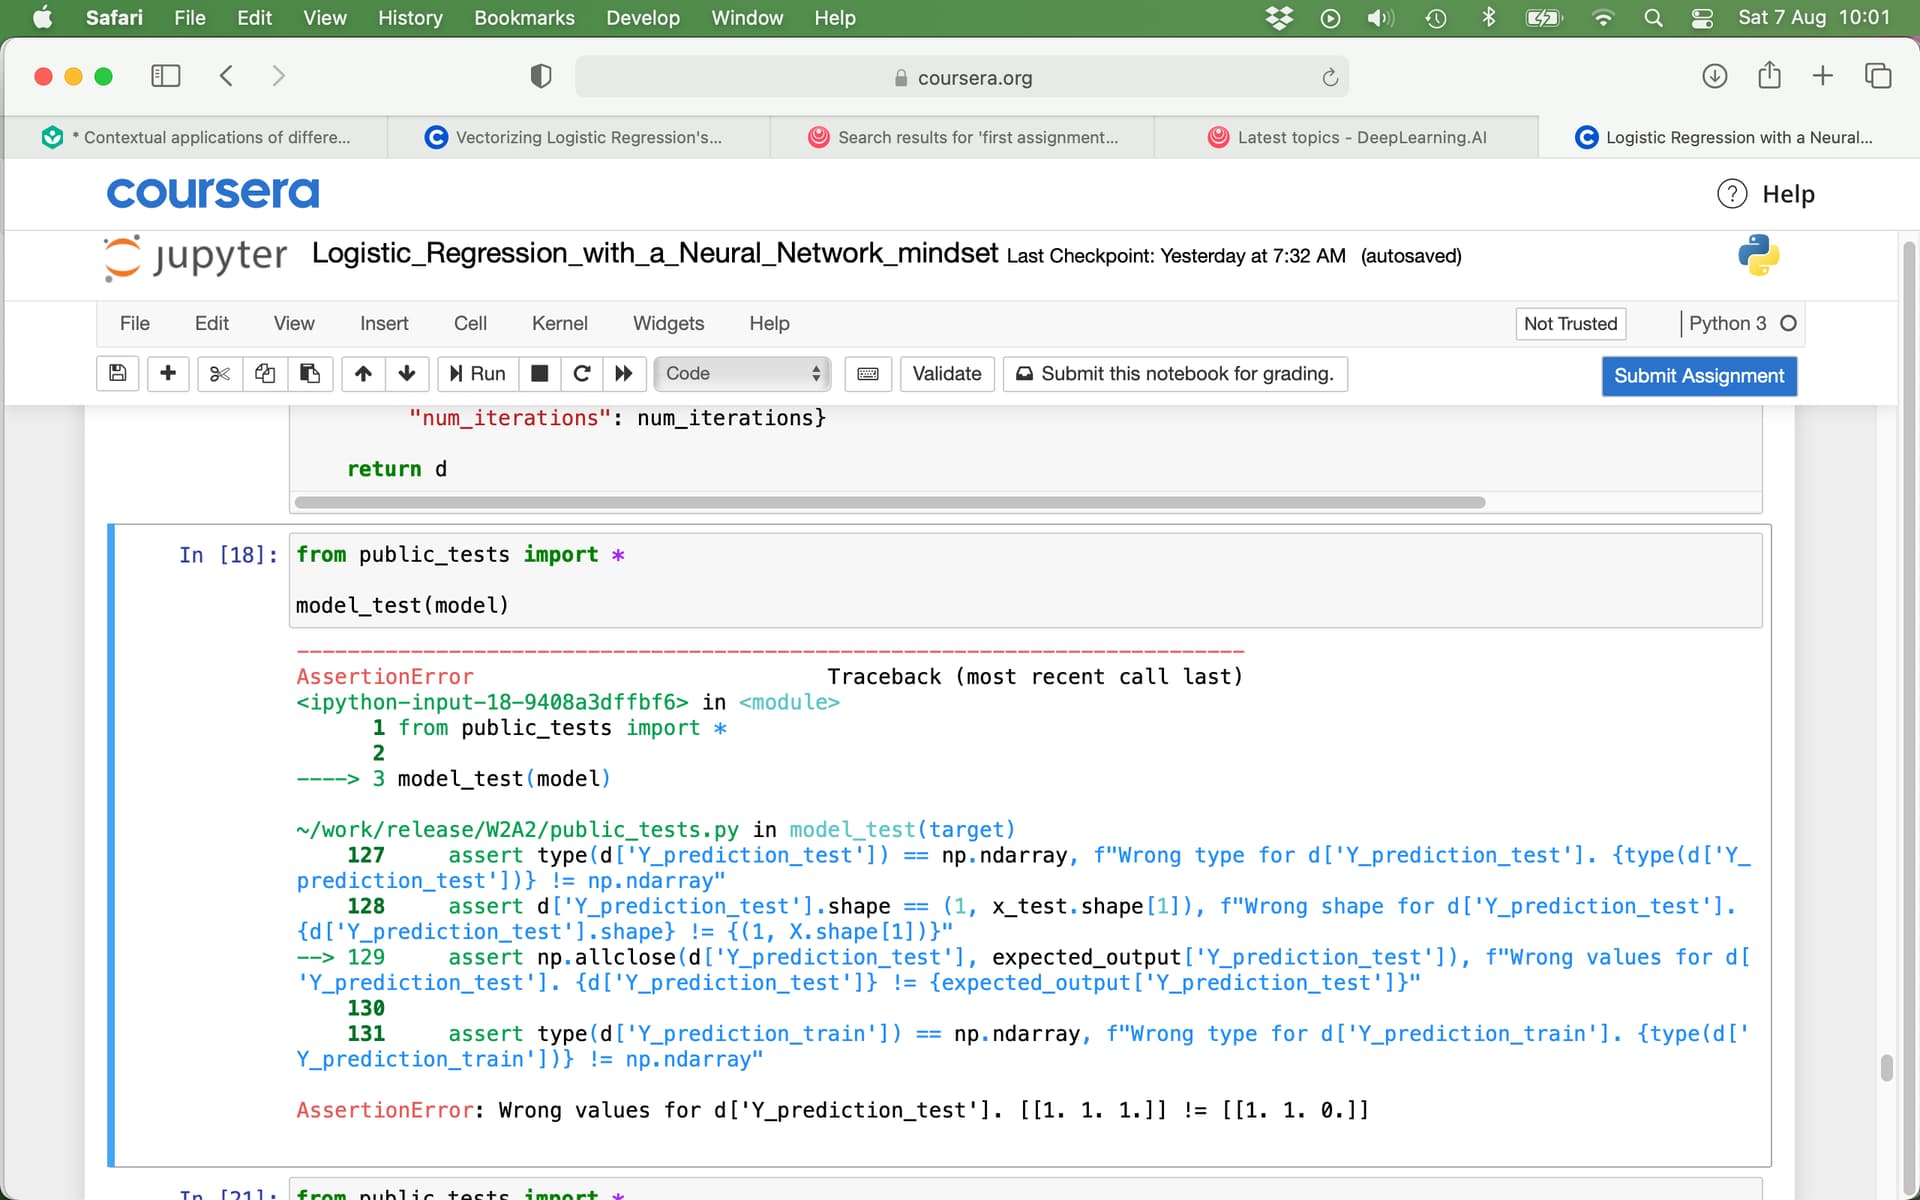Toggle the Not Trusted notebook status

tap(1570, 323)
